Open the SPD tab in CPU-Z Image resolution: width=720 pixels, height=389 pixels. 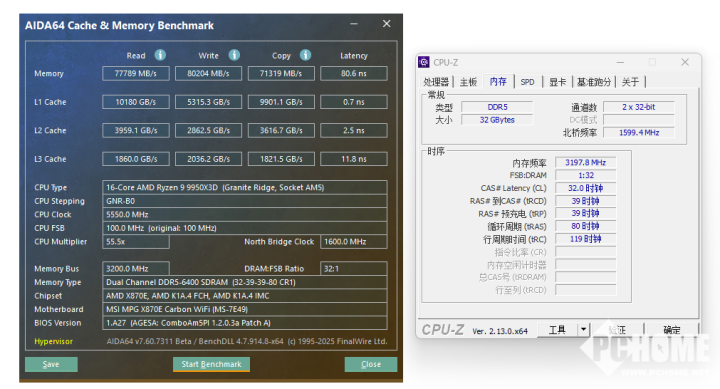pyautogui.click(x=527, y=82)
